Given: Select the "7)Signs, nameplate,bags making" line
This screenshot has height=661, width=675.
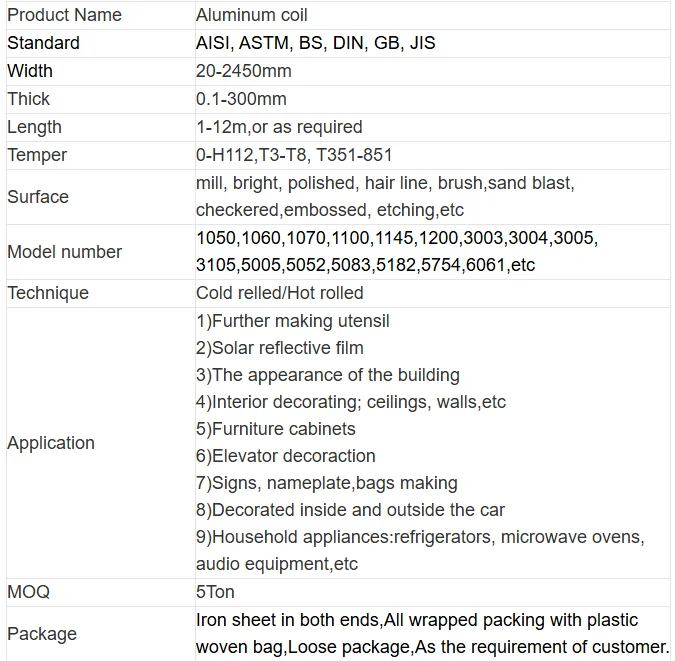Looking at the screenshot, I should click(327, 483).
